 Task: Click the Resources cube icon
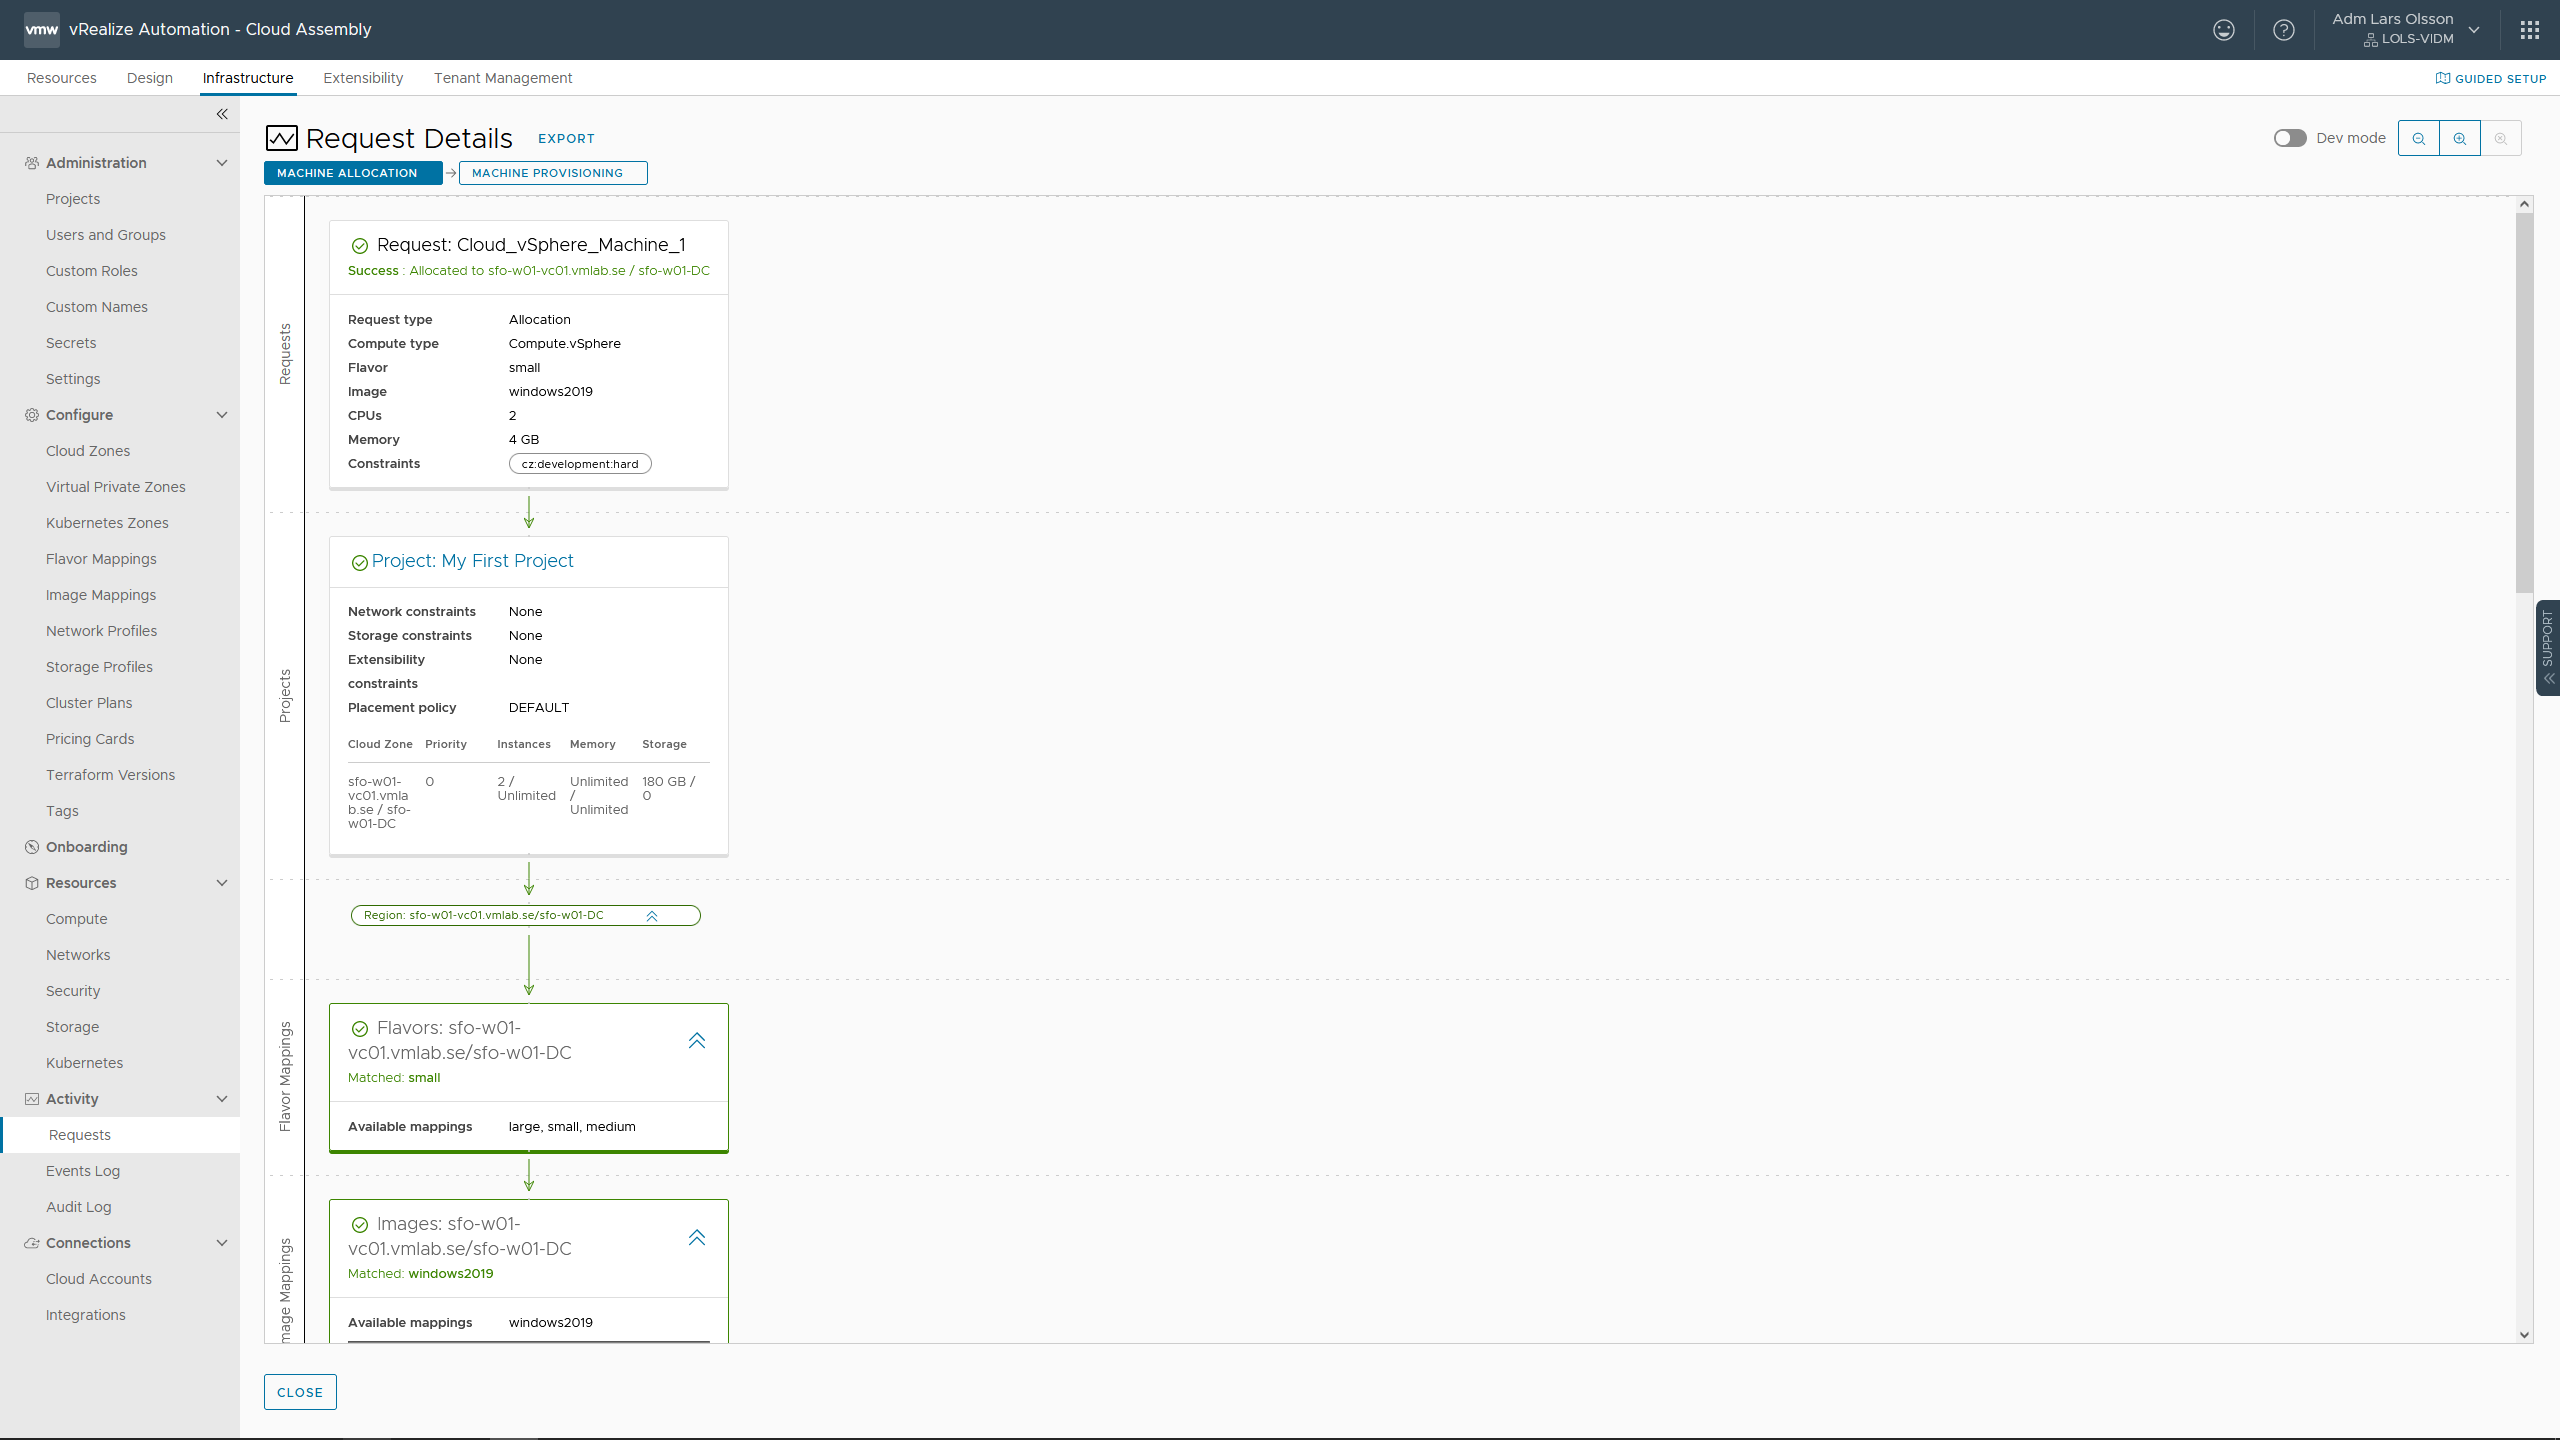click(x=32, y=883)
